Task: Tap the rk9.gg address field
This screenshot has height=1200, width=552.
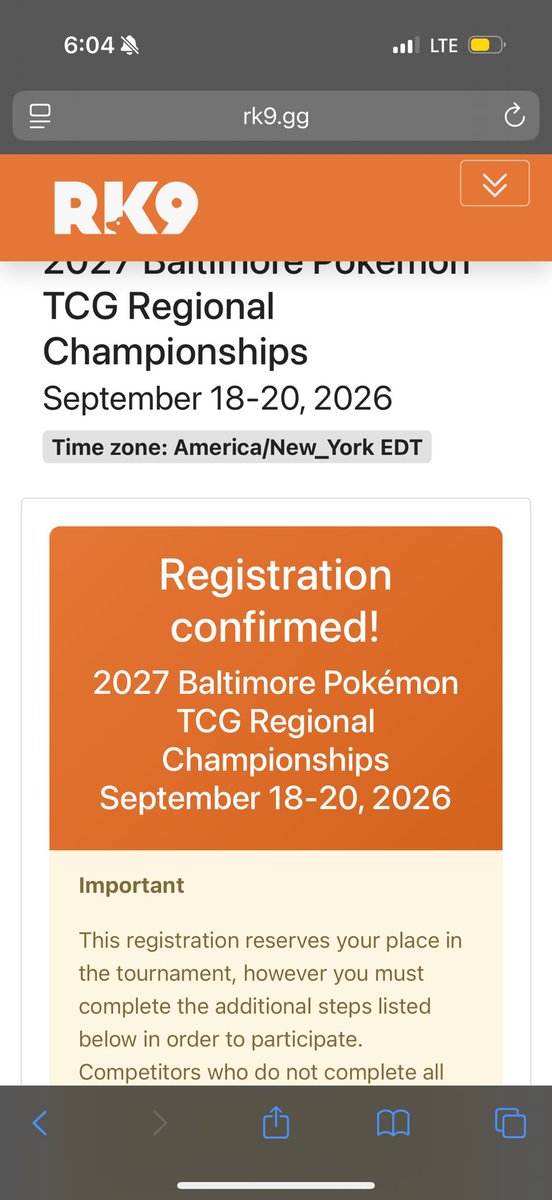Action: coord(276,117)
